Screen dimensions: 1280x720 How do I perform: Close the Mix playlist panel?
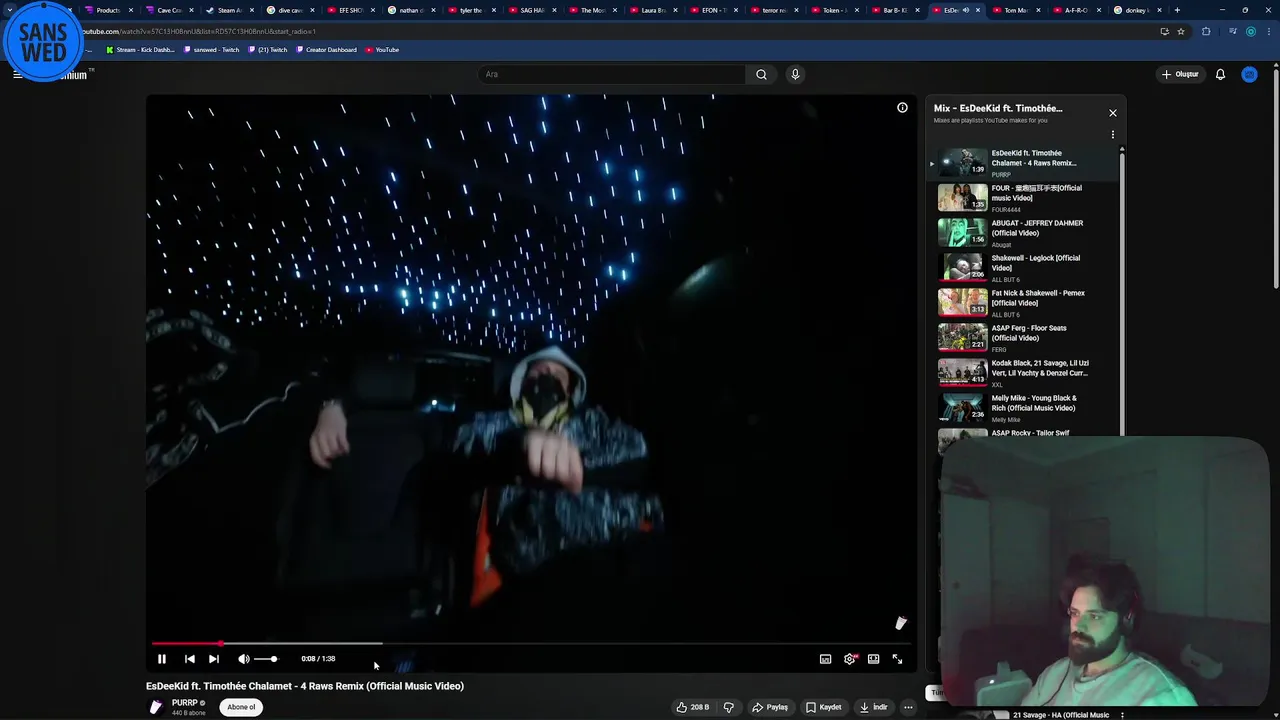click(x=1112, y=113)
